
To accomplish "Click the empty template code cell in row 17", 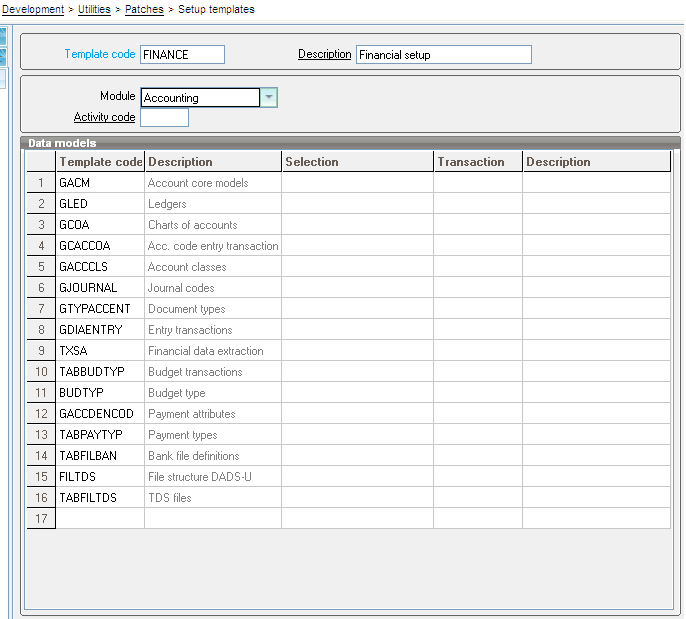I will click(100, 518).
